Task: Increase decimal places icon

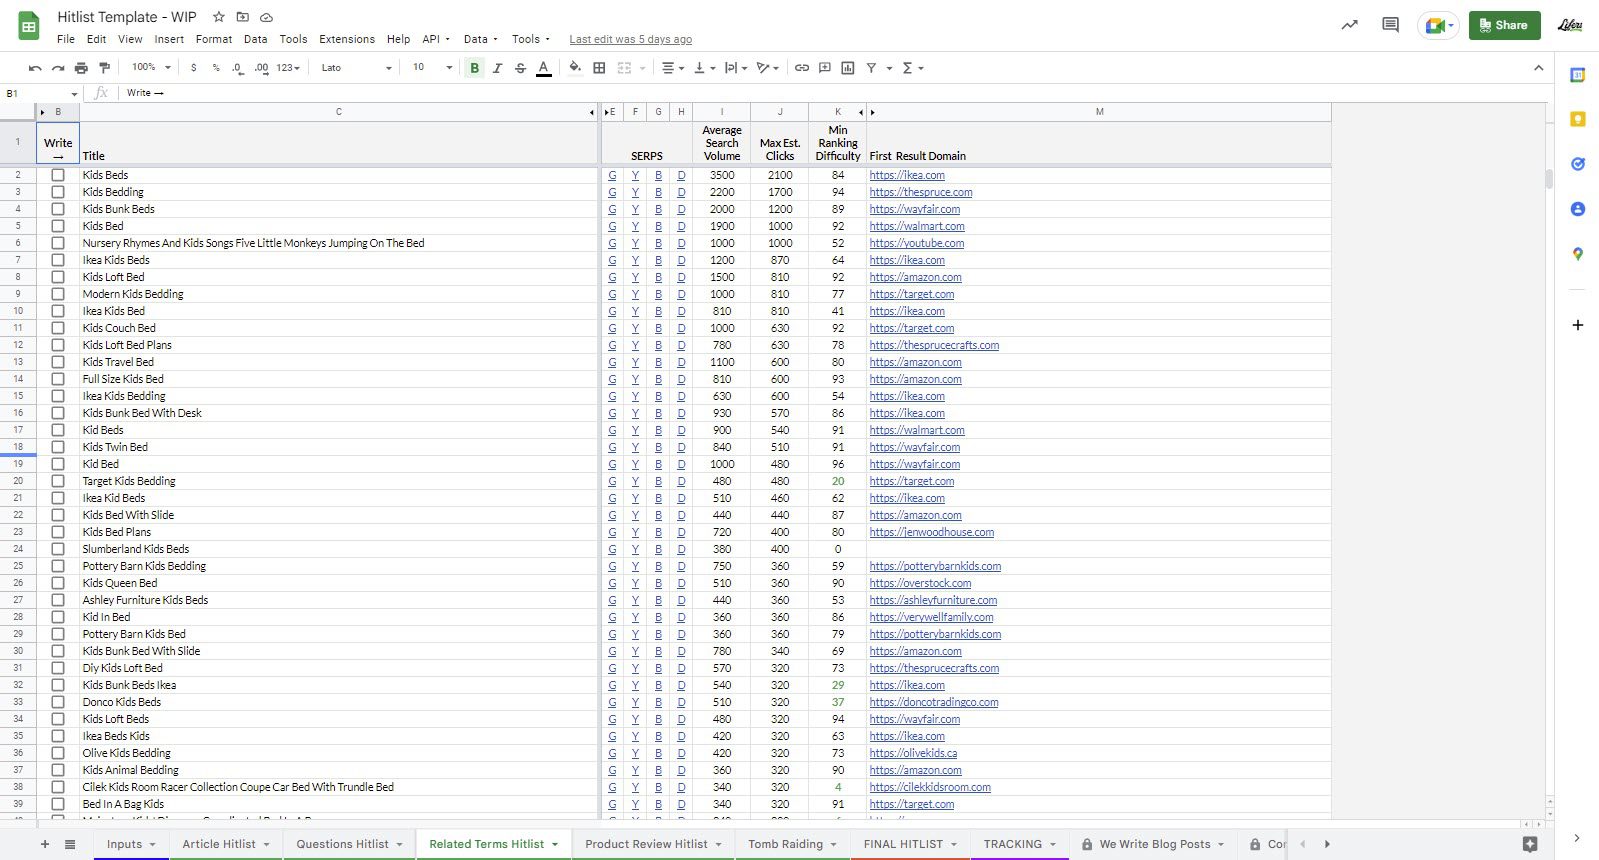Action: 261,68
